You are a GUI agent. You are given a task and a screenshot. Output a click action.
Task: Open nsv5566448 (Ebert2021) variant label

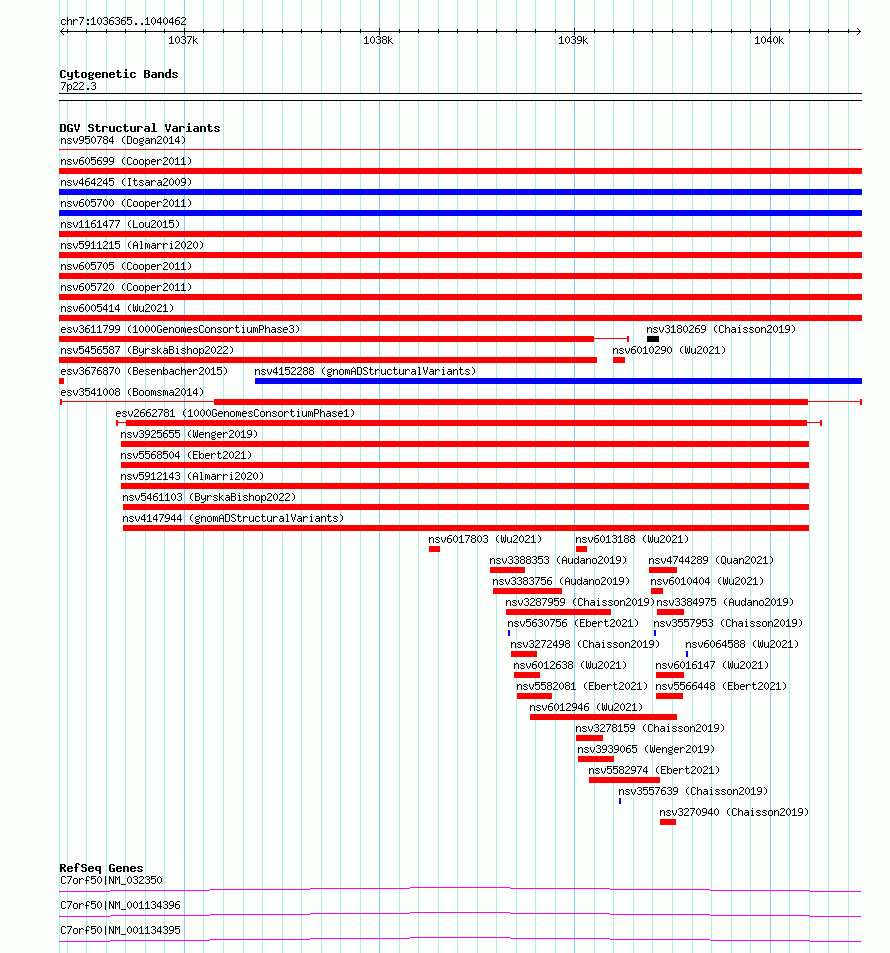722,686
